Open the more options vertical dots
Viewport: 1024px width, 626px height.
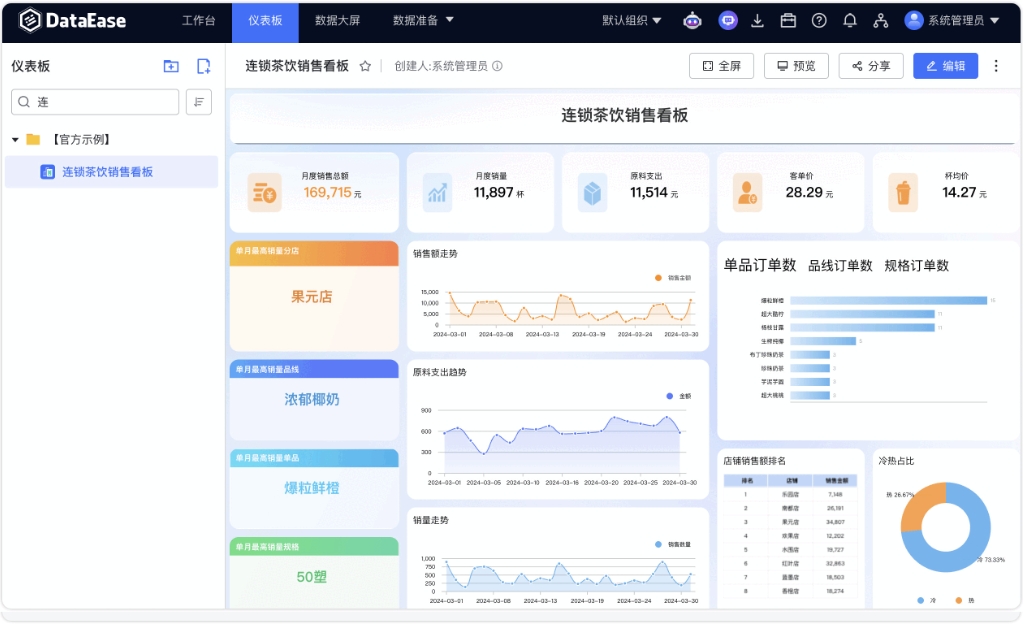(x=996, y=66)
